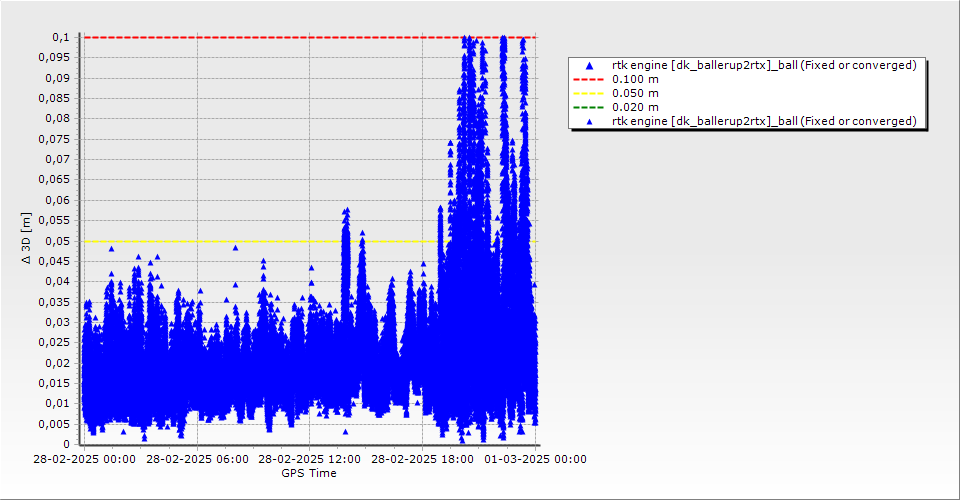This screenshot has width=960, height=500.
Task: Click y-axis tick label '0,05'
Action: click(58, 241)
